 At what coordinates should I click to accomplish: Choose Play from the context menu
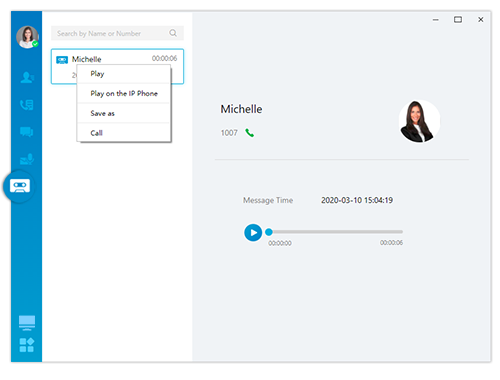coord(124,74)
